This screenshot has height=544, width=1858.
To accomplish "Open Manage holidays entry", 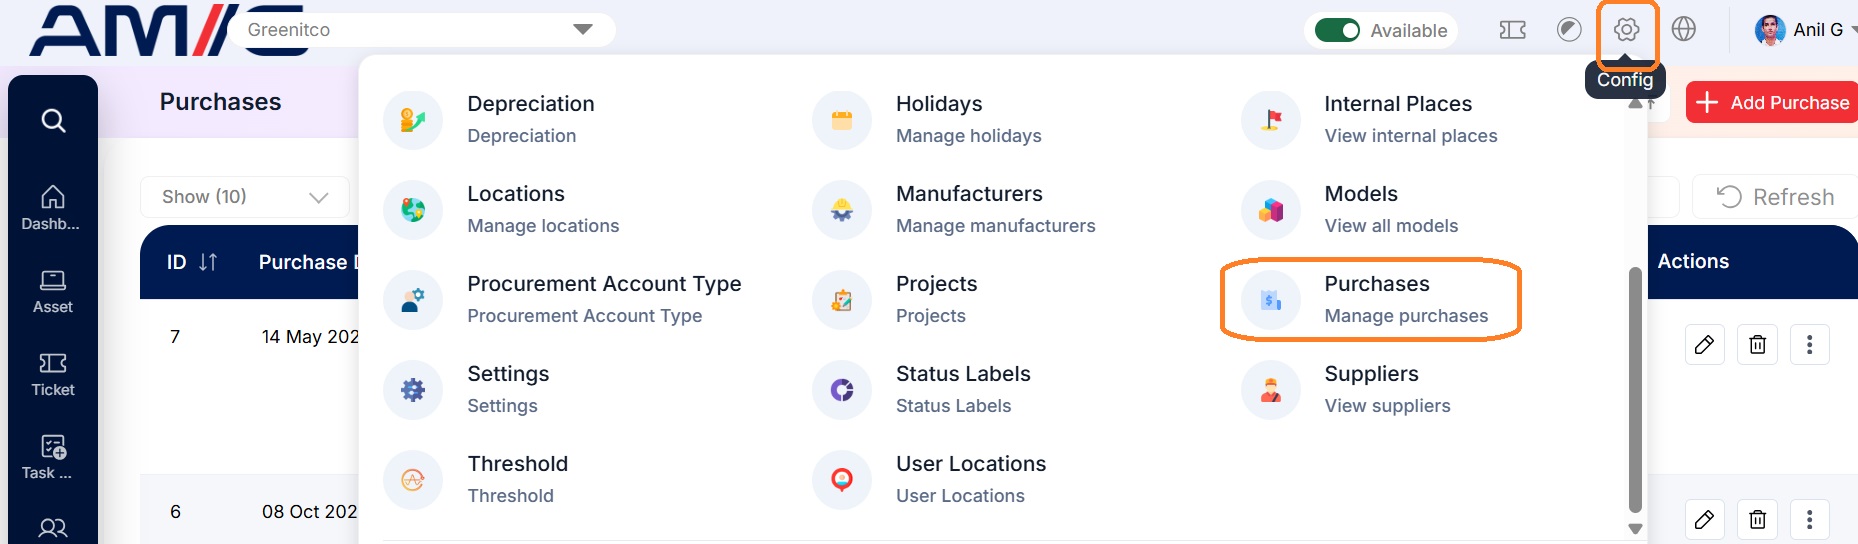I will tap(968, 136).
